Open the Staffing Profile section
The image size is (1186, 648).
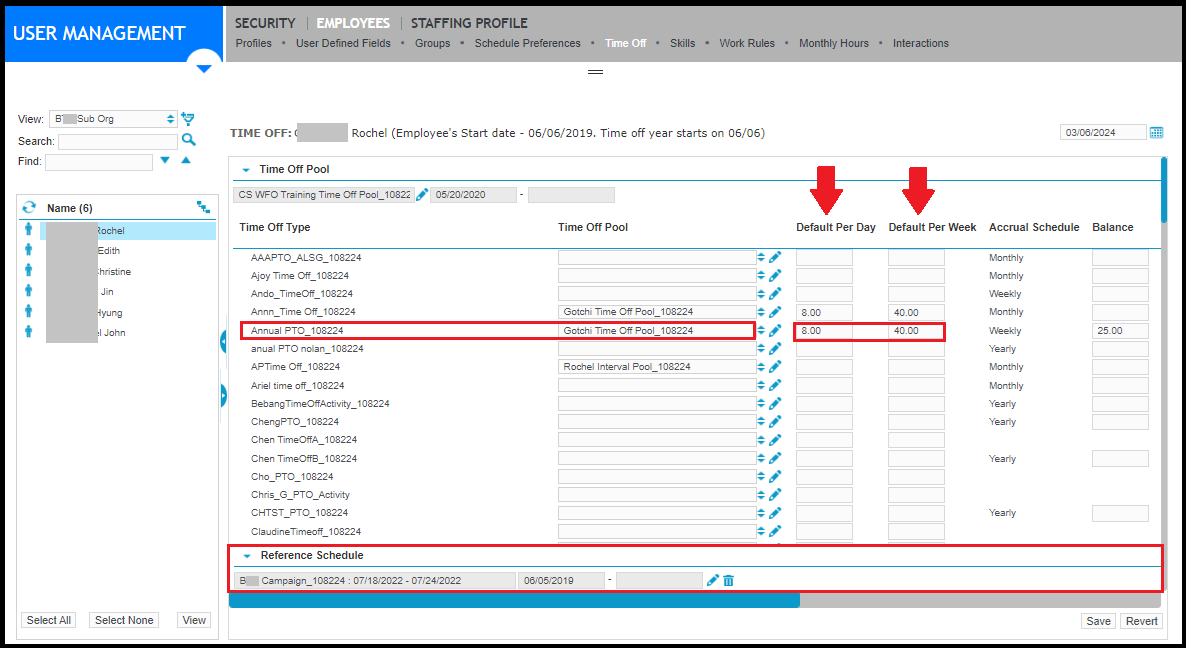coord(469,23)
